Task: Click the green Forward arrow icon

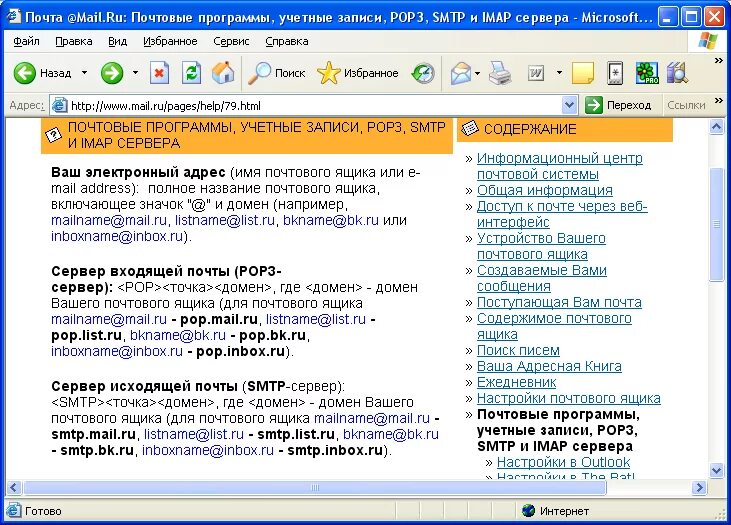Action: coord(112,73)
